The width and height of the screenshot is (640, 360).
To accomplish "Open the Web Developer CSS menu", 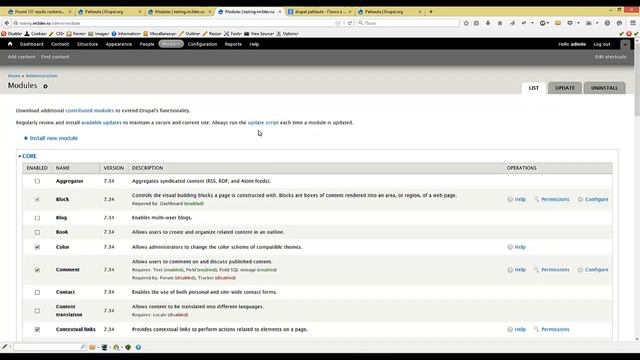I will [x=56, y=34].
